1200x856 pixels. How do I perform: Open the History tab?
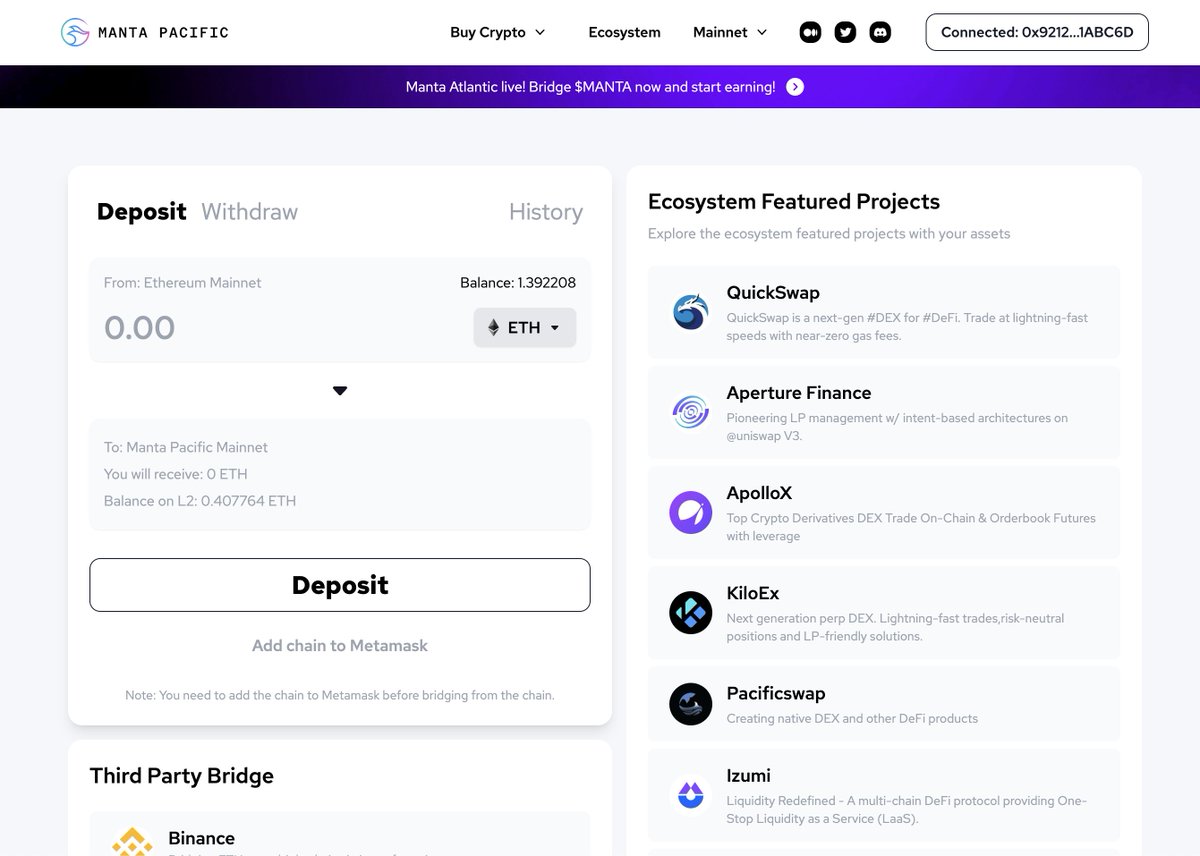click(545, 212)
